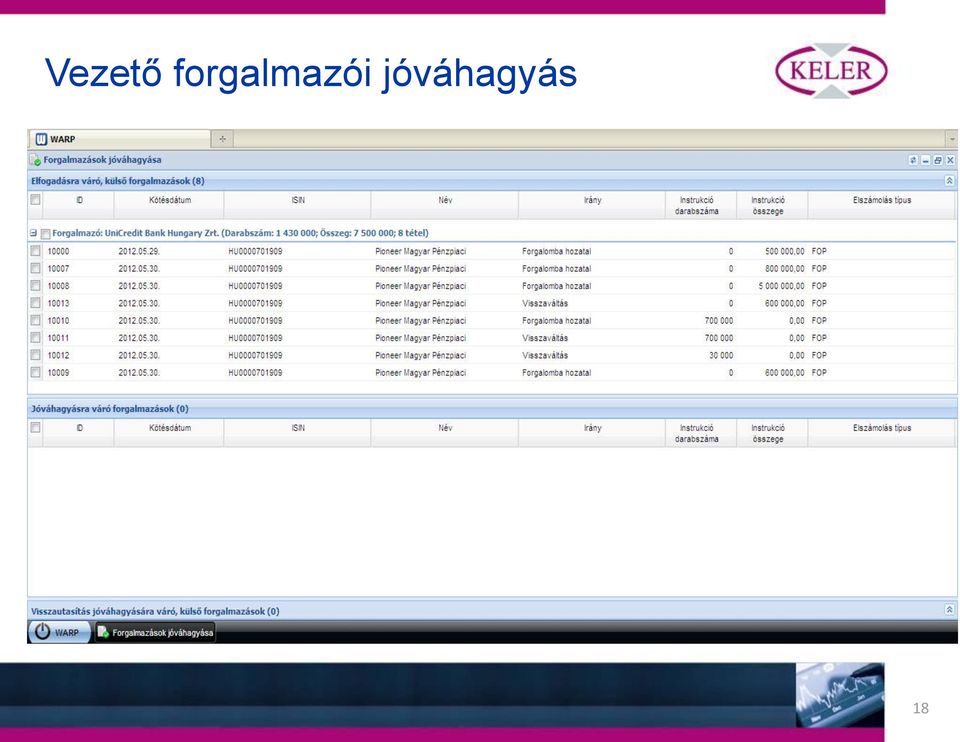
Task: Click the WARP power start button
Action: (x=58, y=632)
